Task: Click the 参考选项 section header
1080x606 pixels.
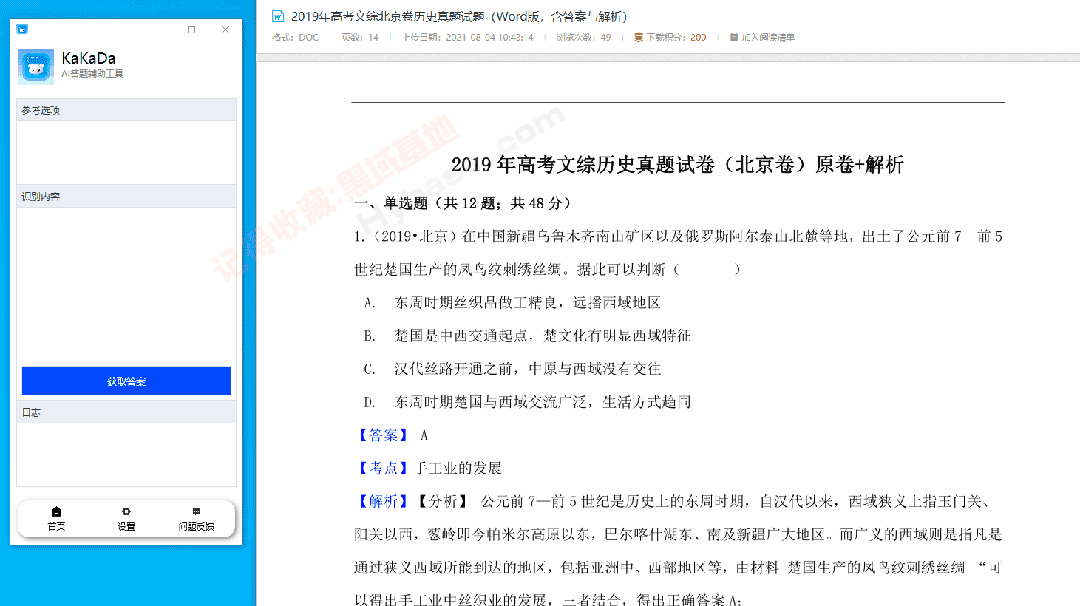Action: [126, 110]
